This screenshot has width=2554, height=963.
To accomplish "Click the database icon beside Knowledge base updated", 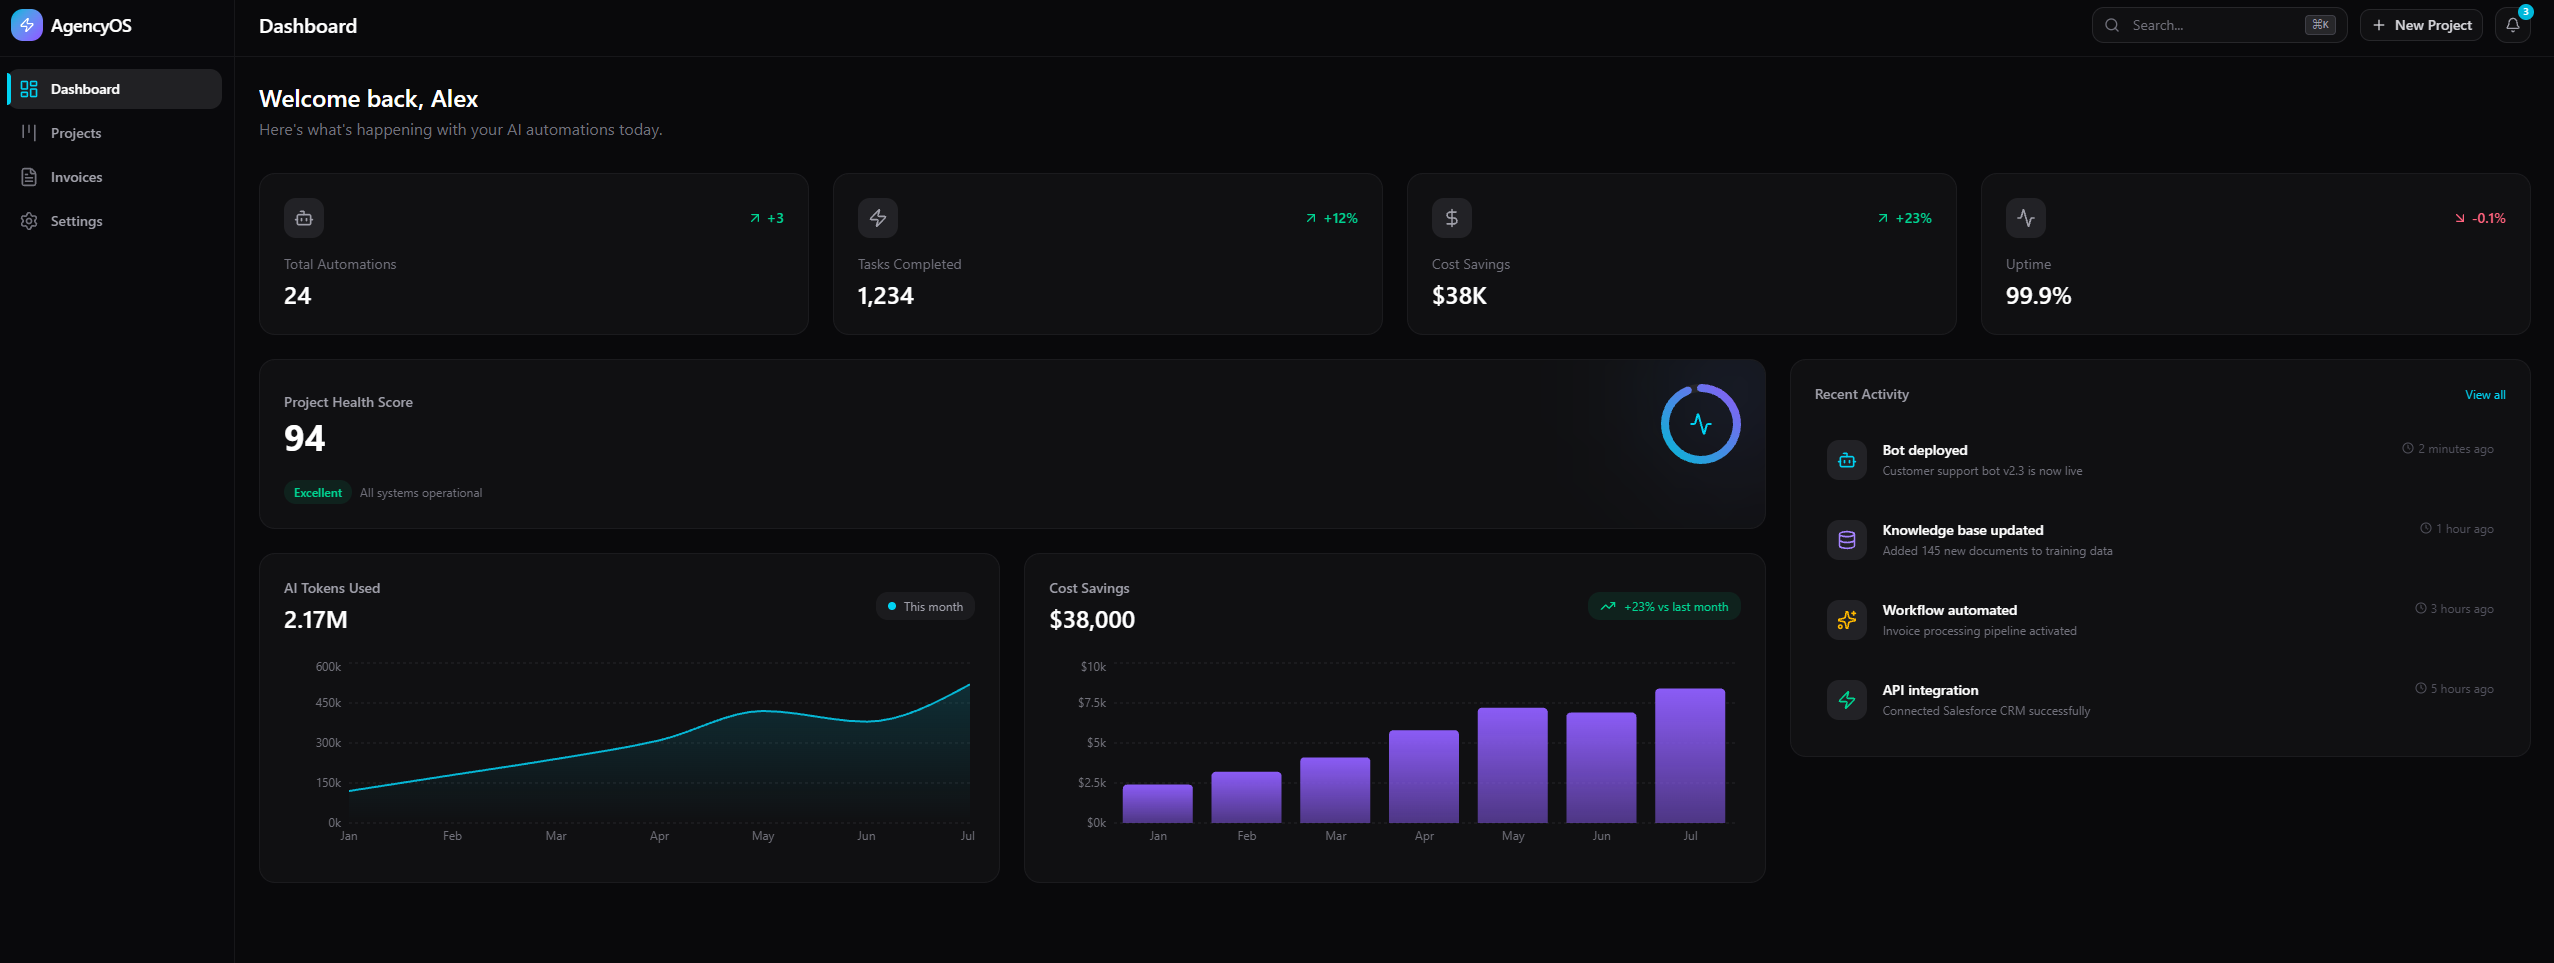I will pyautogui.click(x=1846, y=539).
